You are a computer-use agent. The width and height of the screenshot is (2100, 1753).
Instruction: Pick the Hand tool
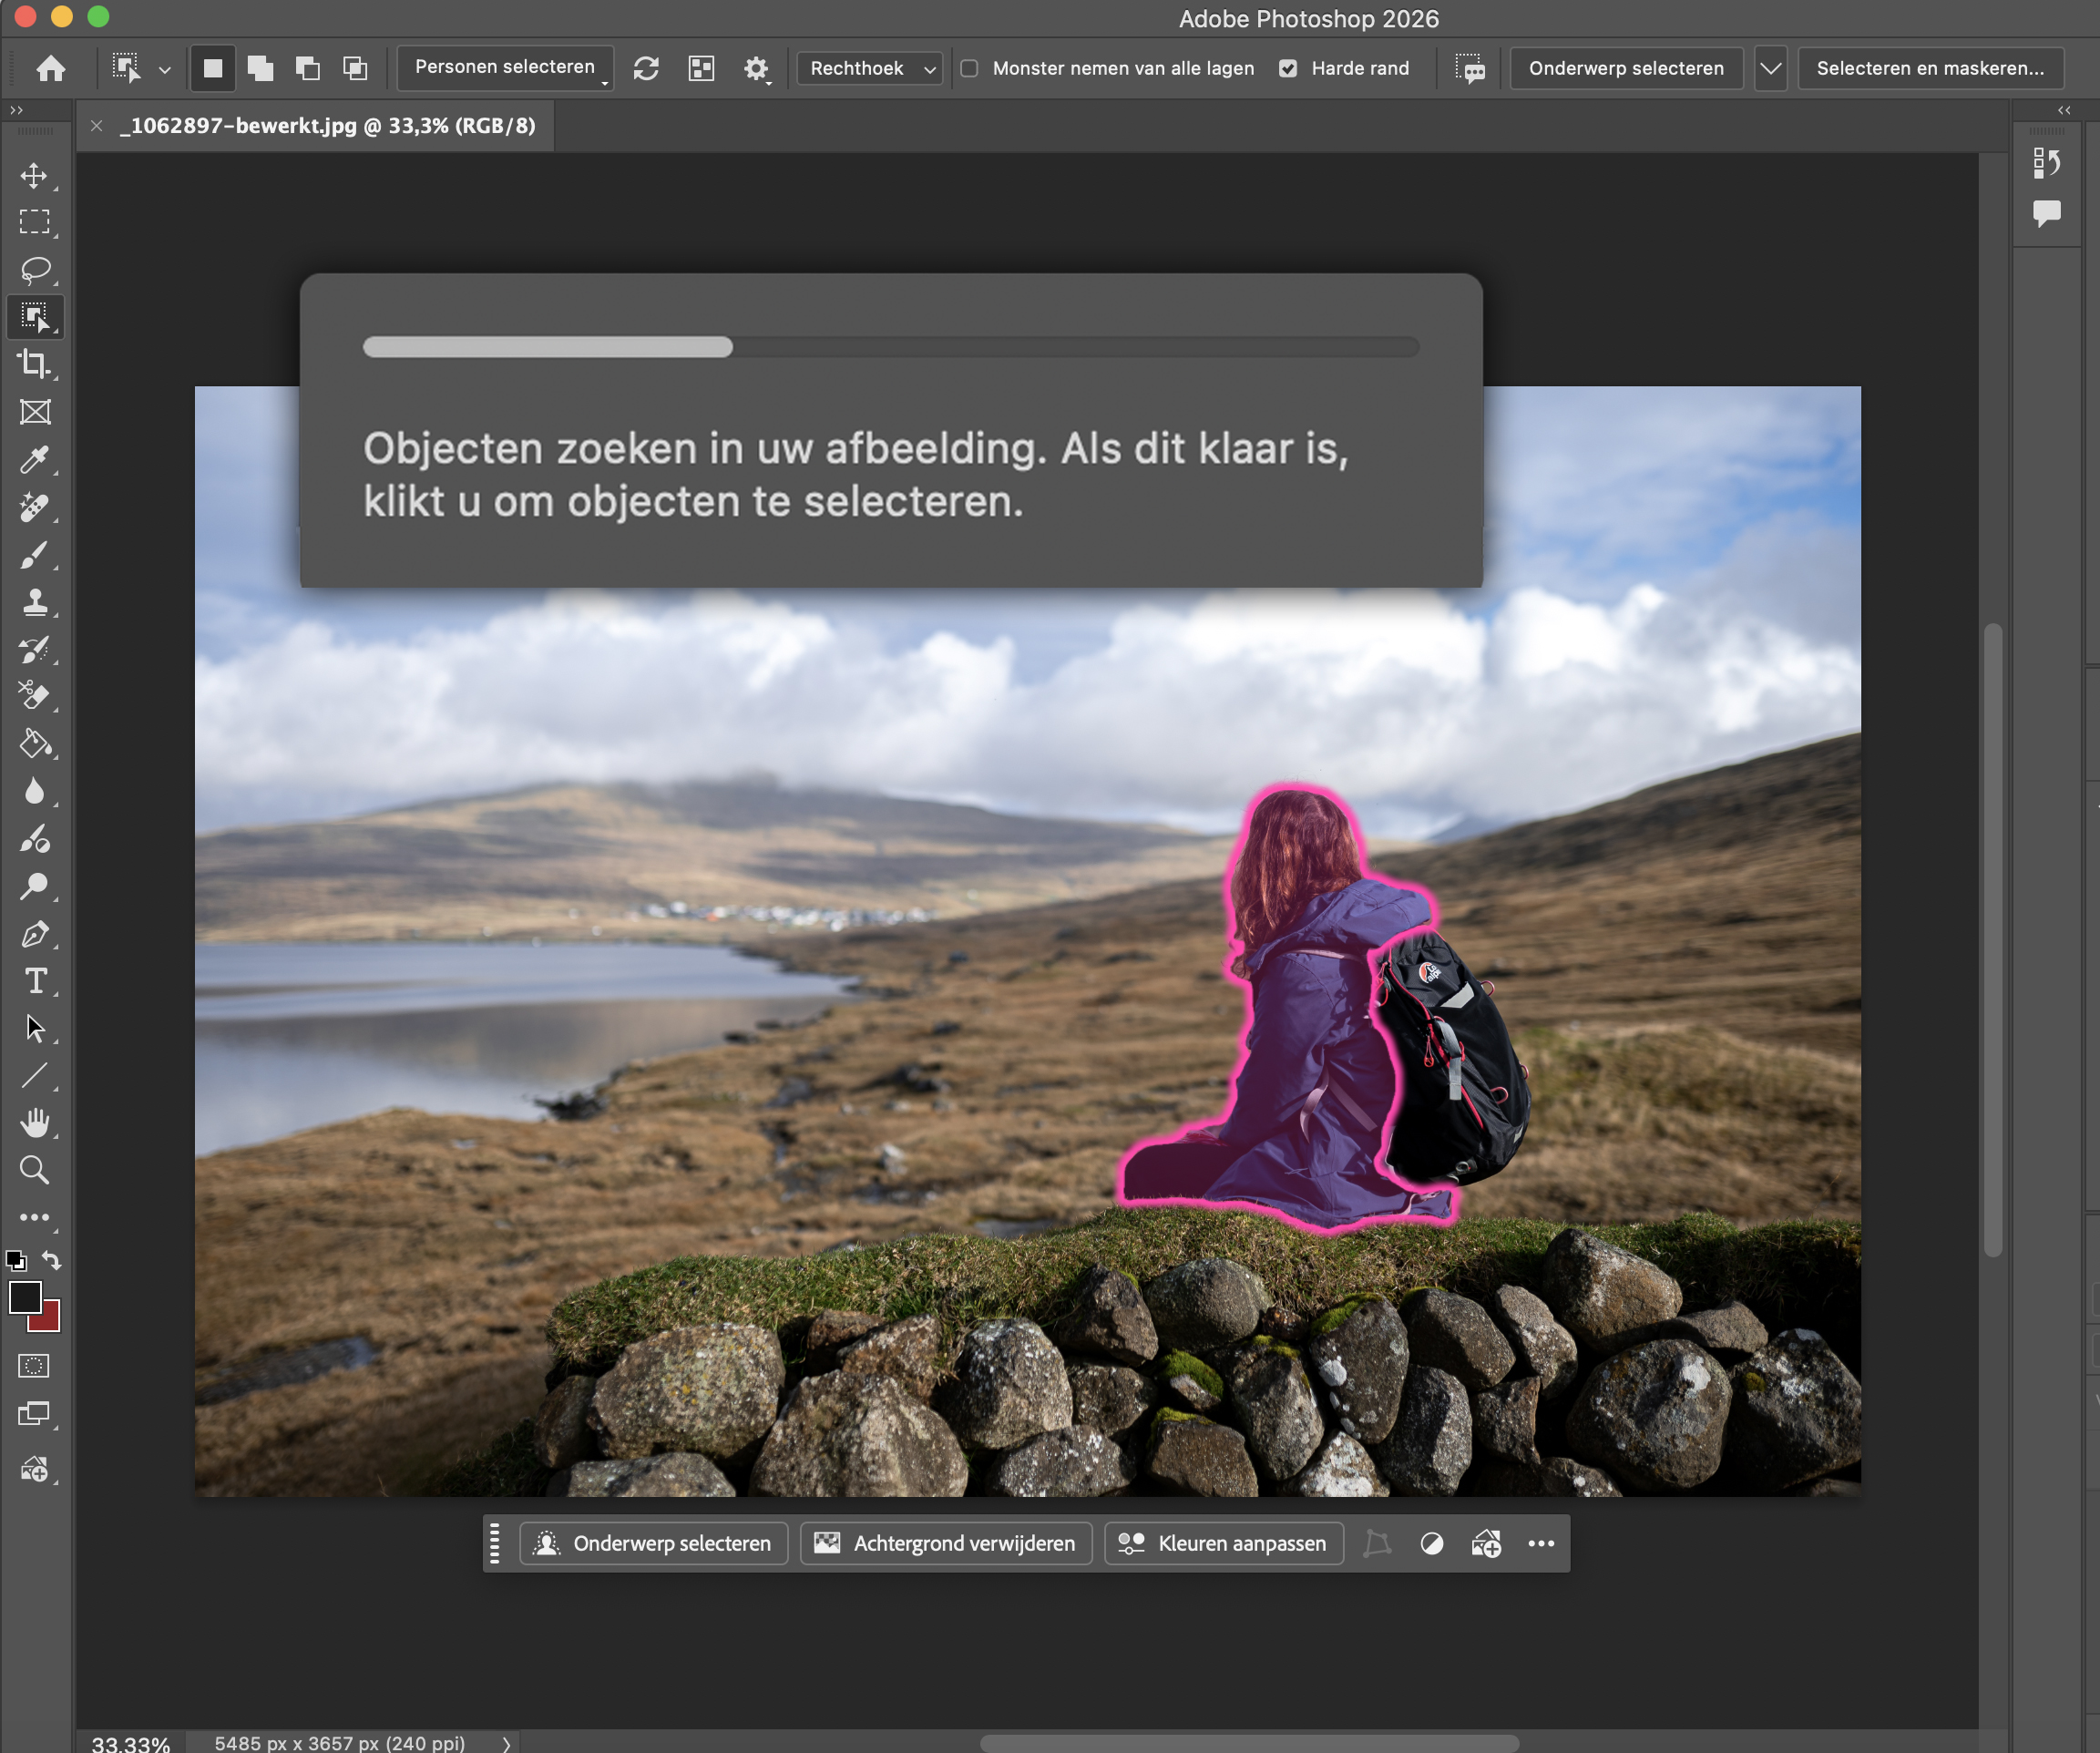coord(34,1123)
